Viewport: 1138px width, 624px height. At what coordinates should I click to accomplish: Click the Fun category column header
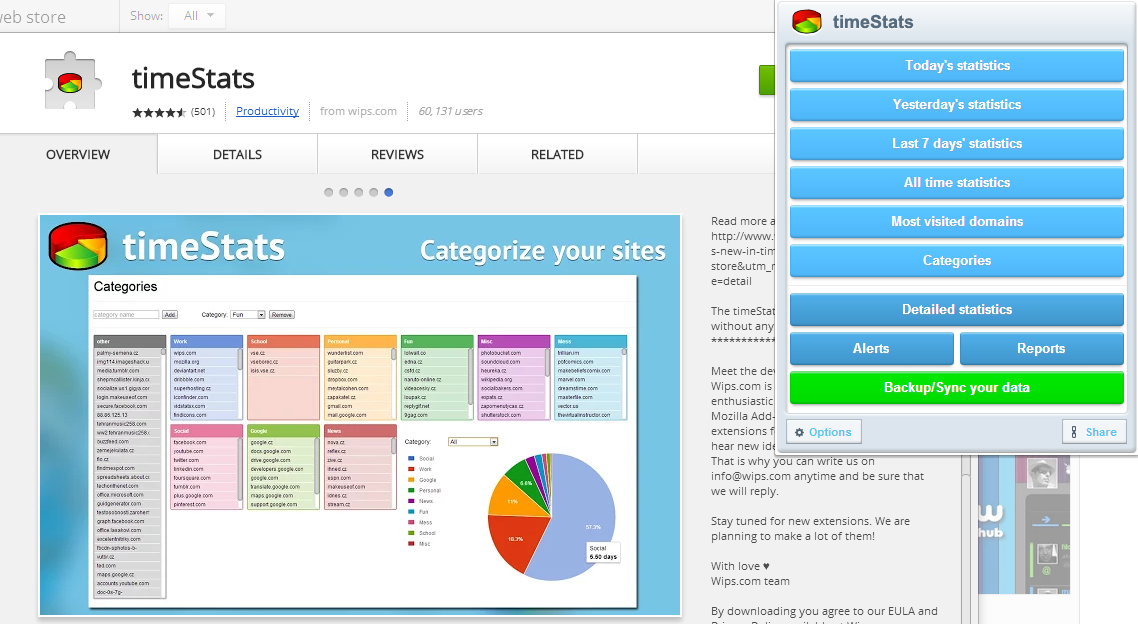[x=437, y=341]
